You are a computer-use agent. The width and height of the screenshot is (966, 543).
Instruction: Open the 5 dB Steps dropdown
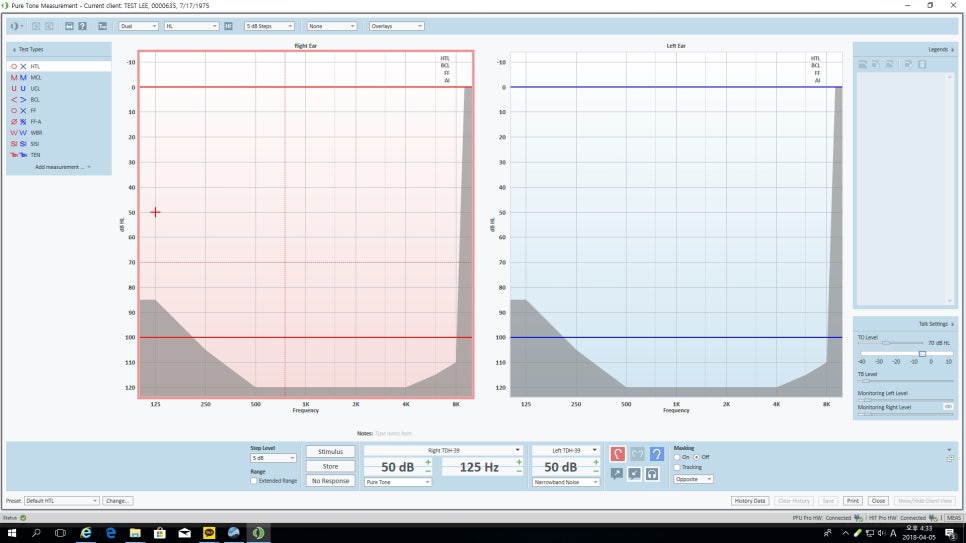coord(269,26)
